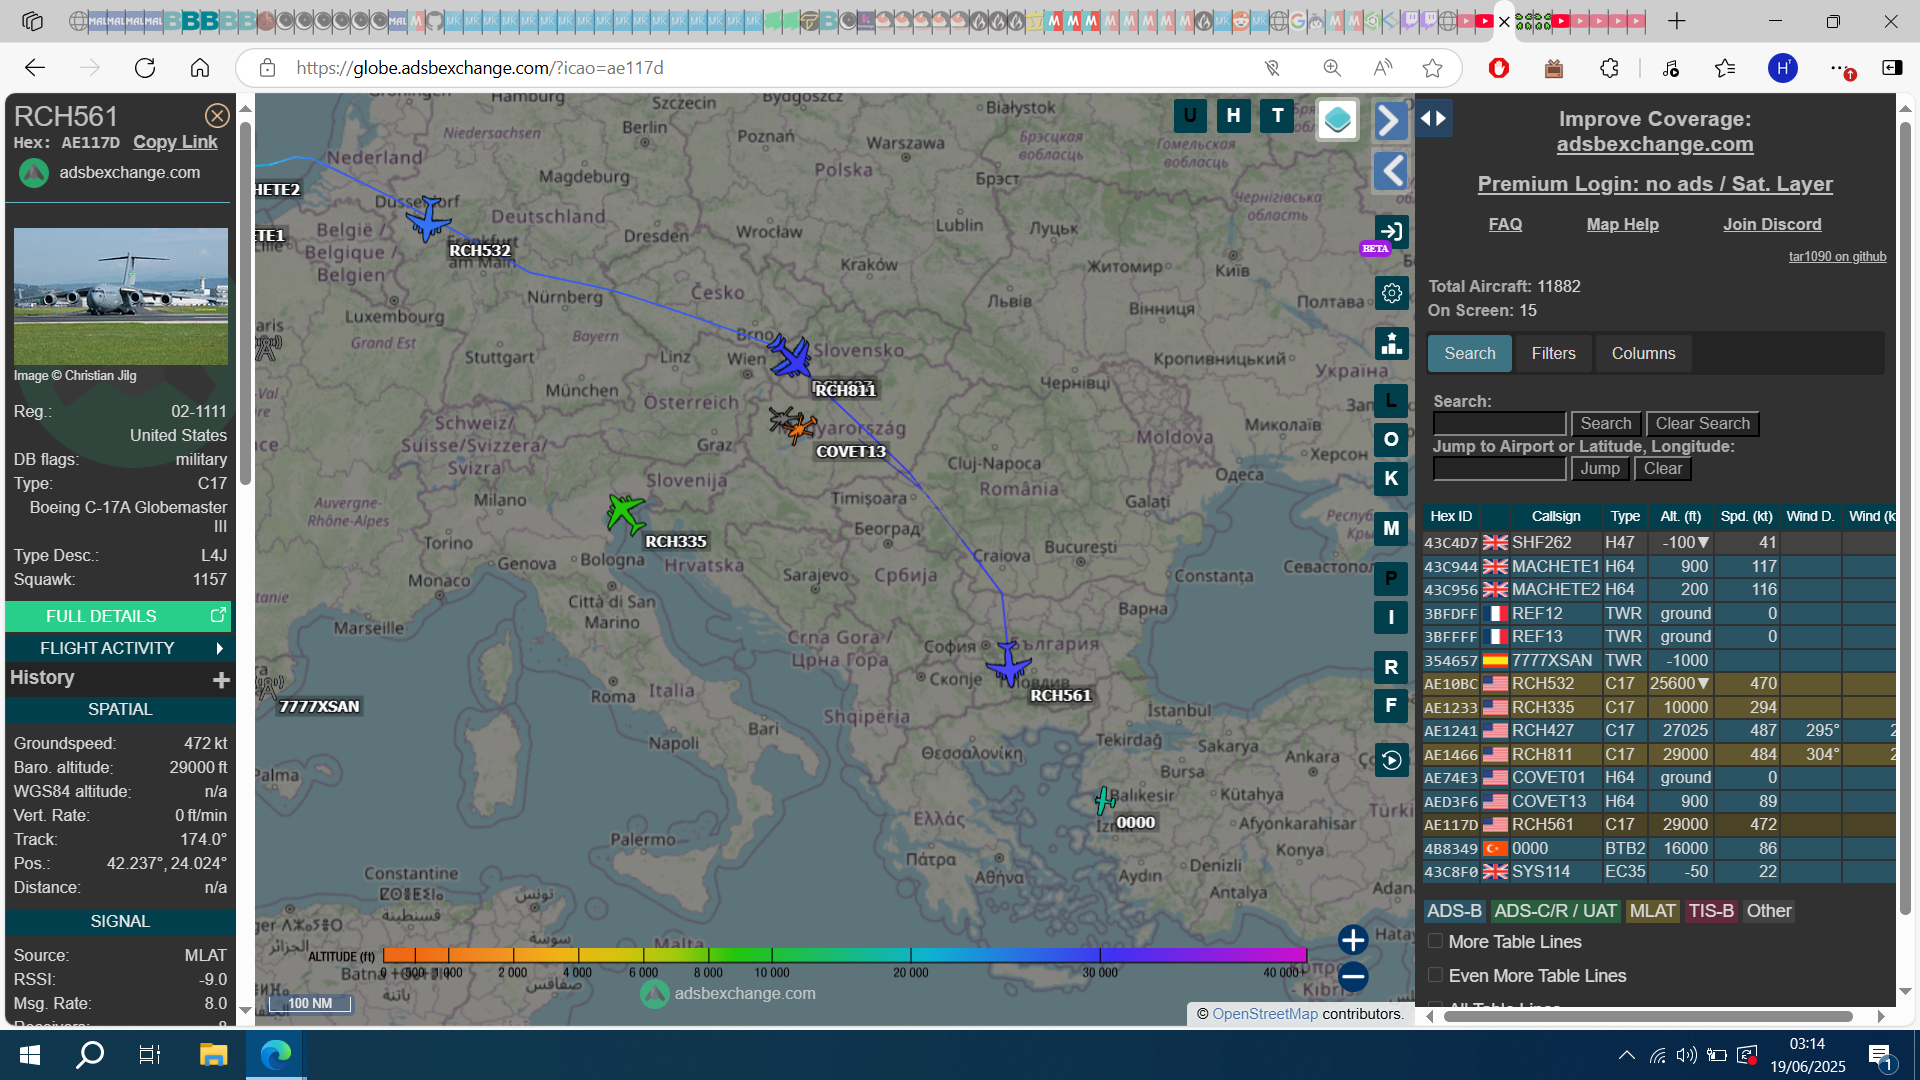This screenshot has width=1920, height=1080.
Task: Open the replay history clock icon
Action: tap(1391, 760)
